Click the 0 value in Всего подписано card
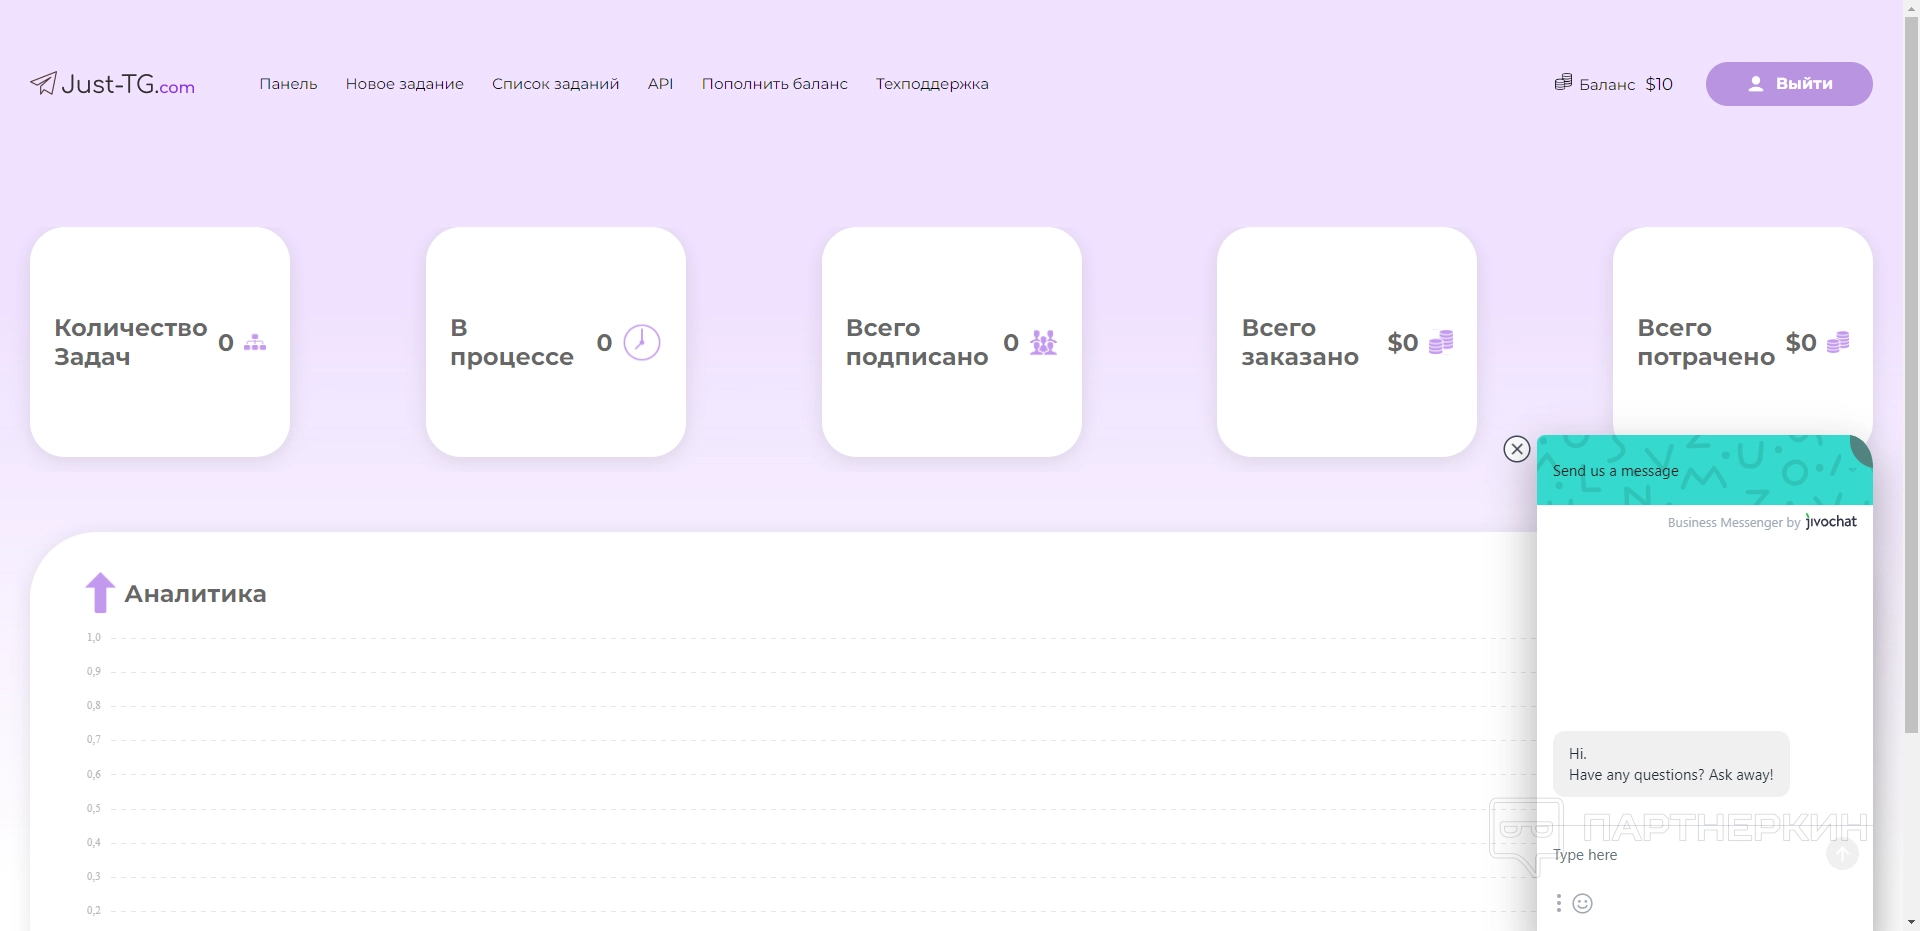Viewport: 1920px width, 931px height. tap(1011, 343)
